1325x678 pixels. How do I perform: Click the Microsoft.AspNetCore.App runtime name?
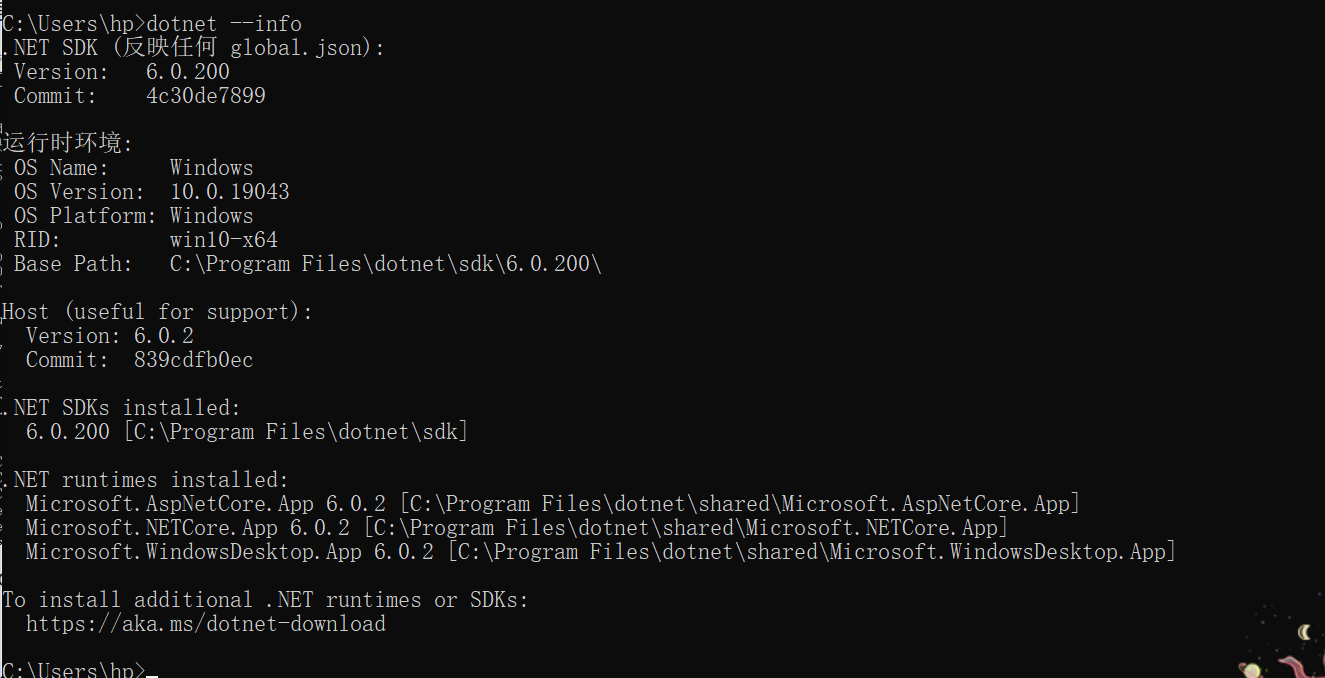point(169,504)
